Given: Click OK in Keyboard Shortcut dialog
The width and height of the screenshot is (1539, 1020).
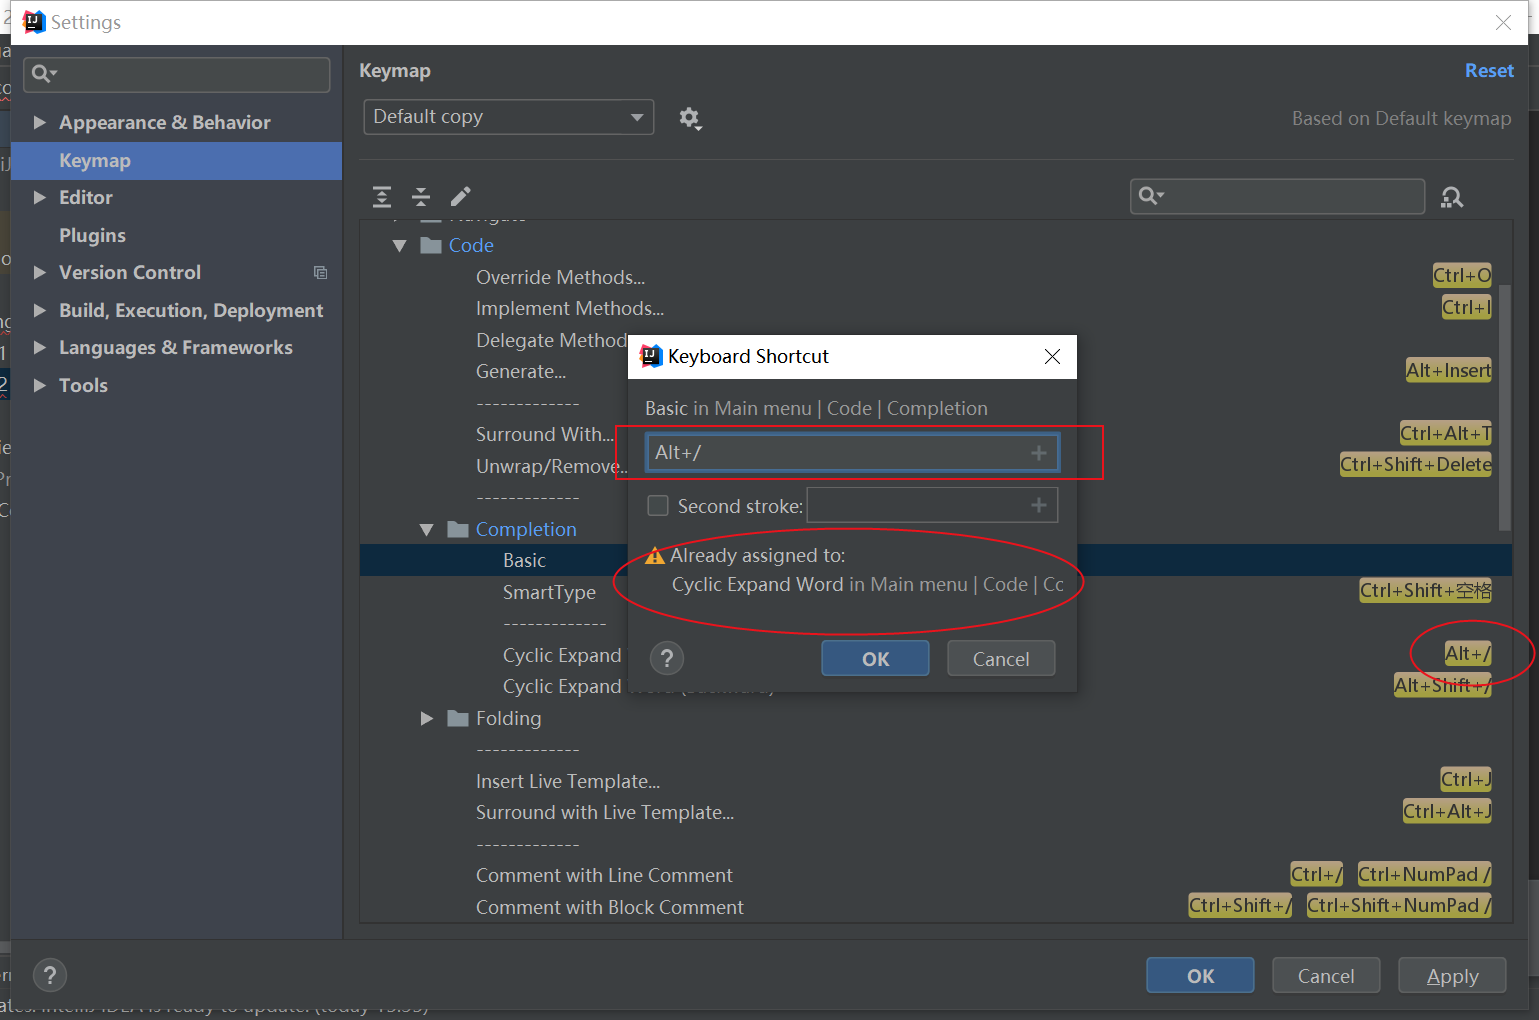Looking at the screenshot, I should pos(875,658).
